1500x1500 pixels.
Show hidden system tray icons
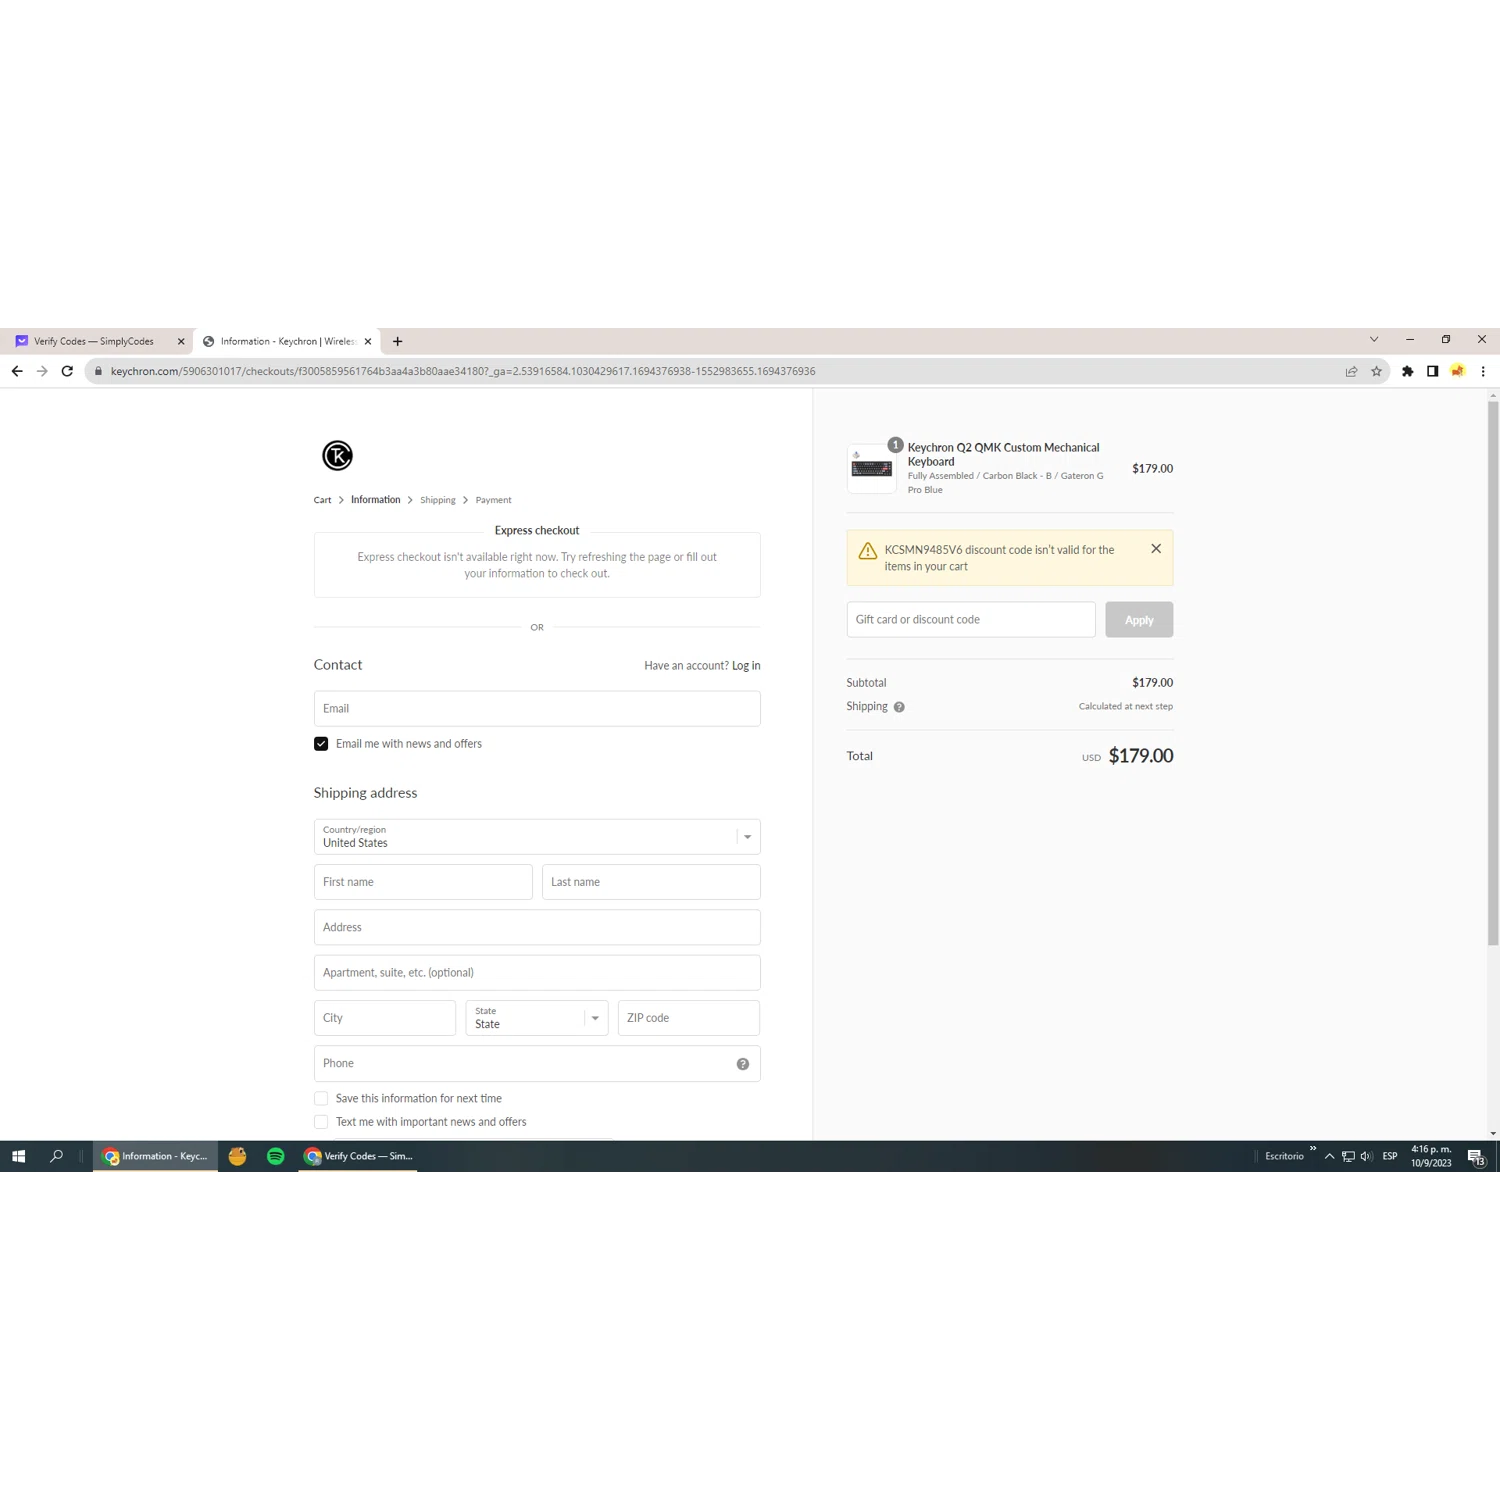click(1329, 1157)
